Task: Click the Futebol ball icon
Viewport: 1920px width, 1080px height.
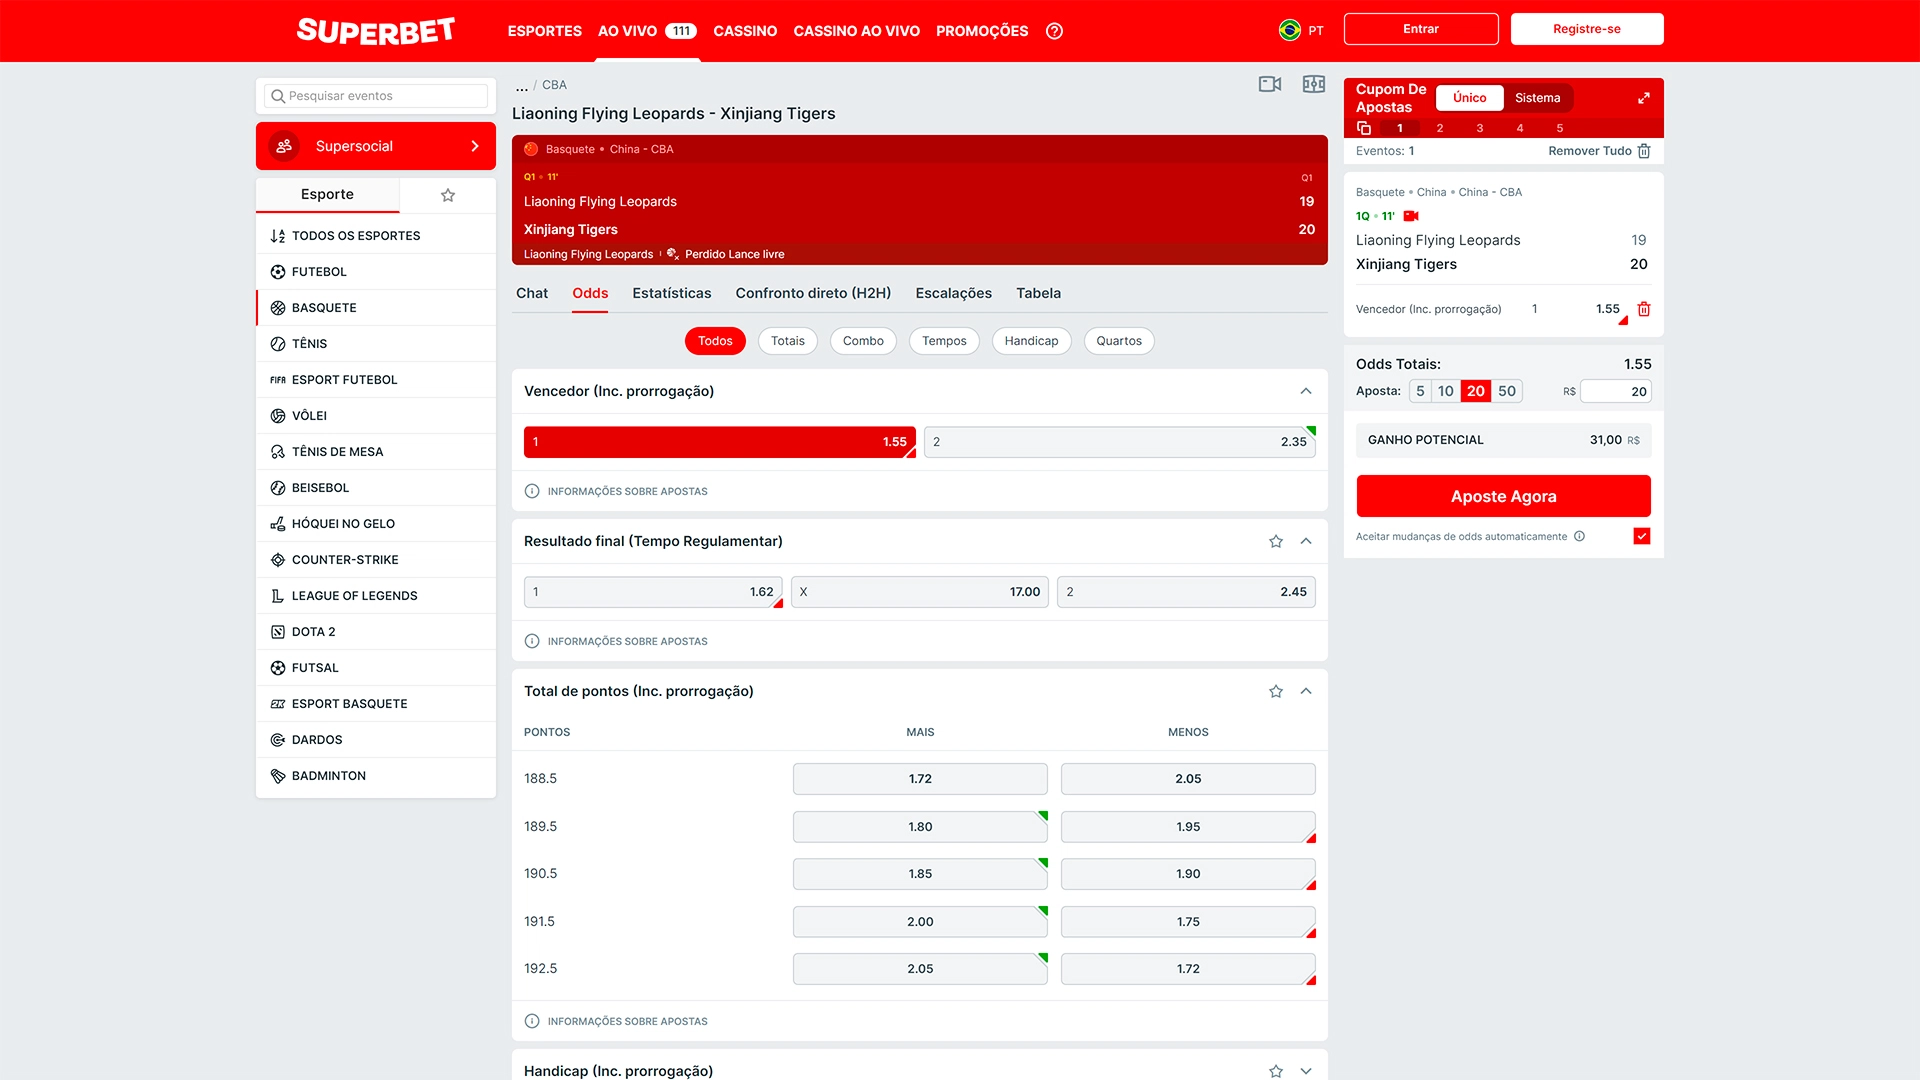Action: 278,272
